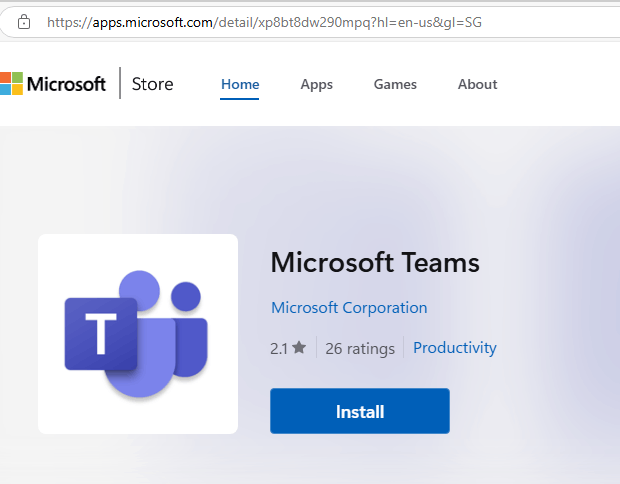Viewport: 620px width, 484px height.
Task: Install Microsoft Teams
Action: click(x=360, y=411)
